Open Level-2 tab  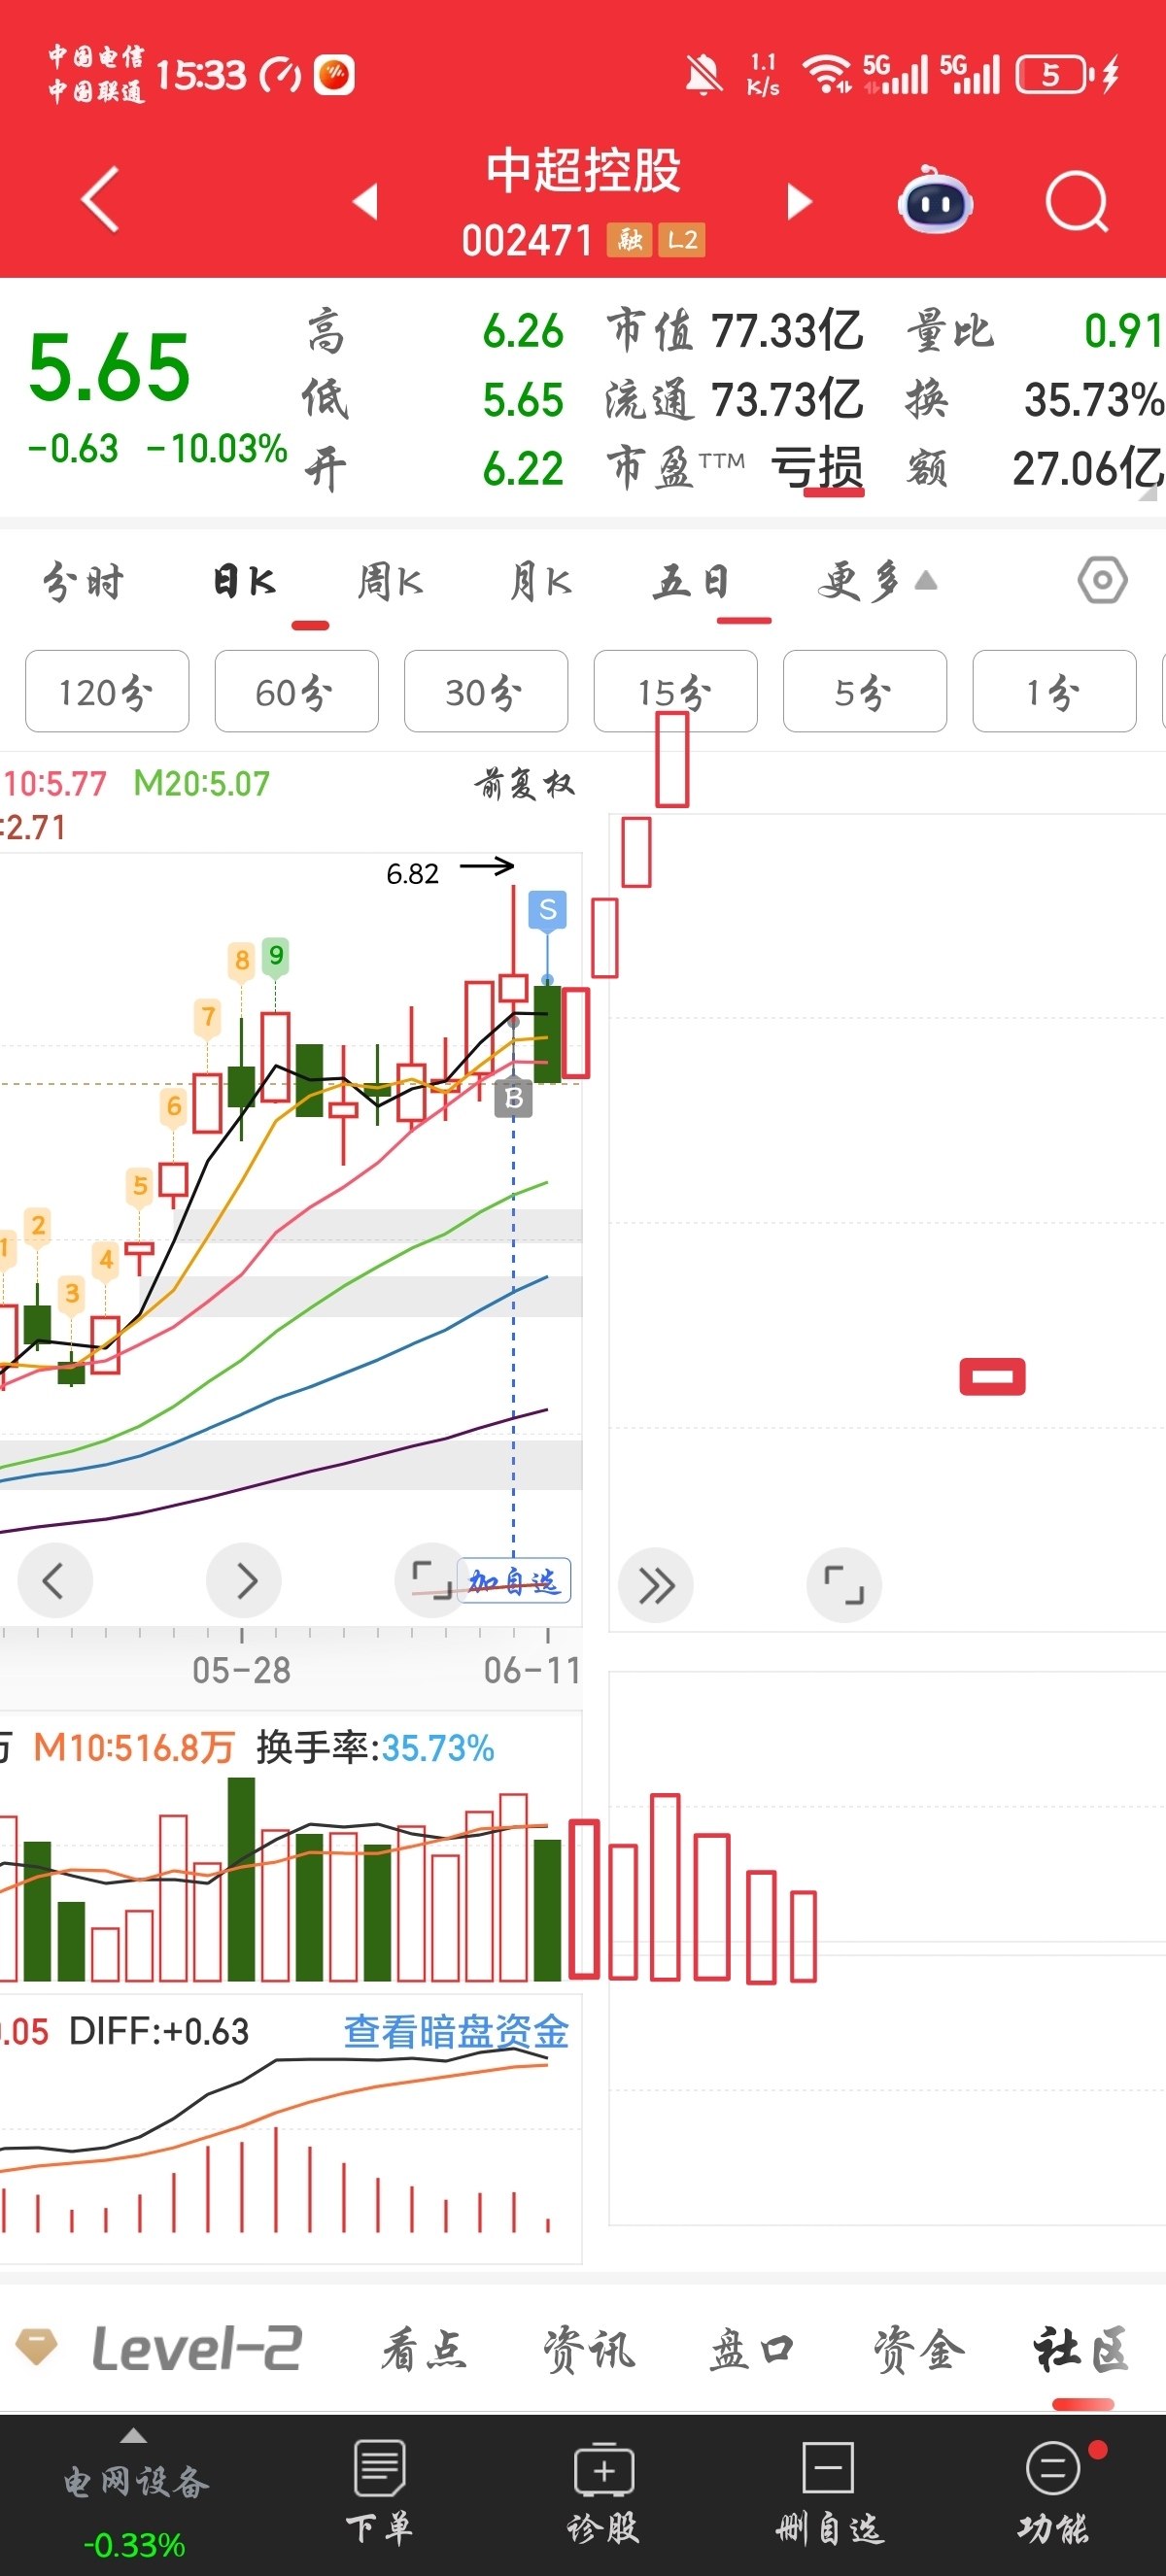[x=196, y=2348]
